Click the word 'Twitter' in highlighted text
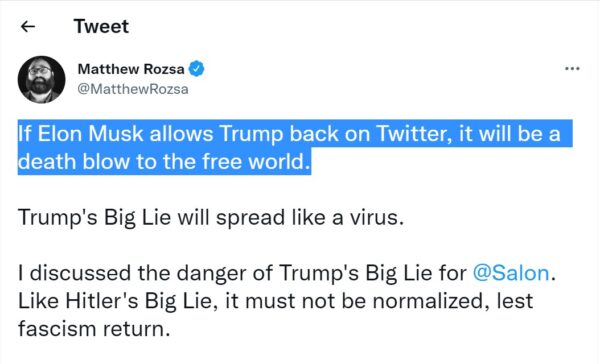This screenshot has width=600, height=364. pos(412,134)
